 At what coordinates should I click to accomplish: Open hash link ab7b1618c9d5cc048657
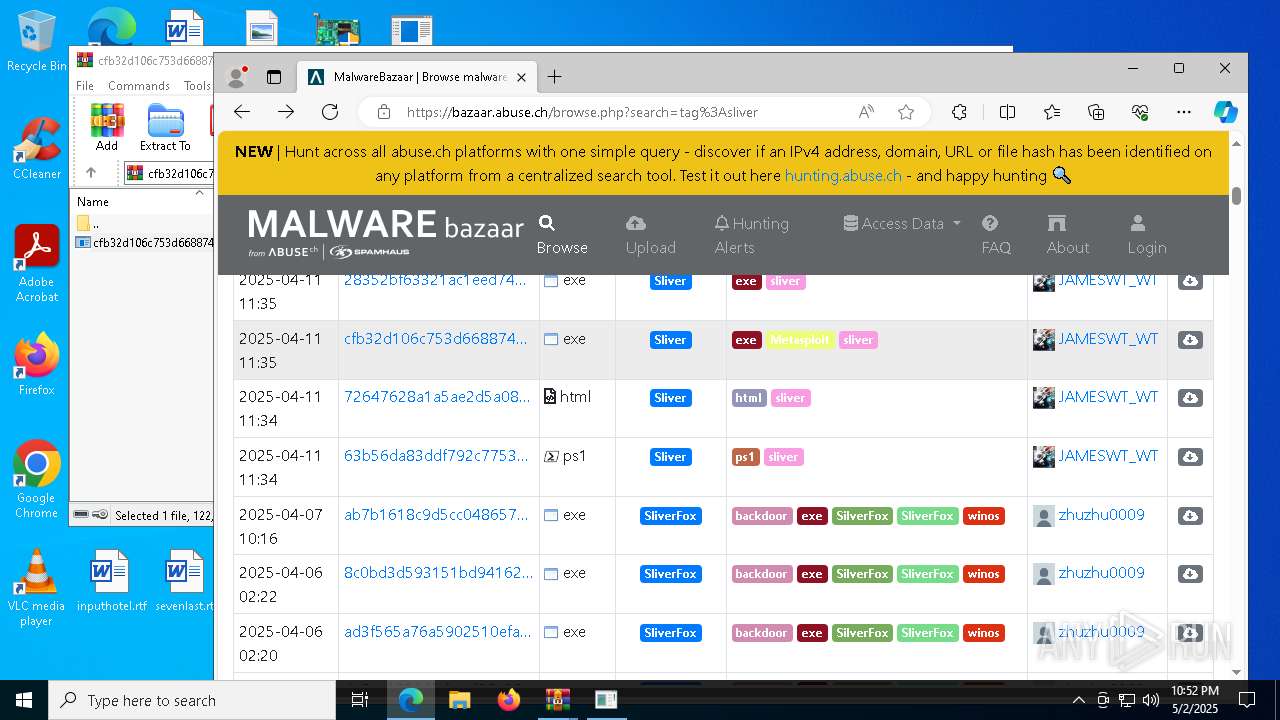(436, 515)
